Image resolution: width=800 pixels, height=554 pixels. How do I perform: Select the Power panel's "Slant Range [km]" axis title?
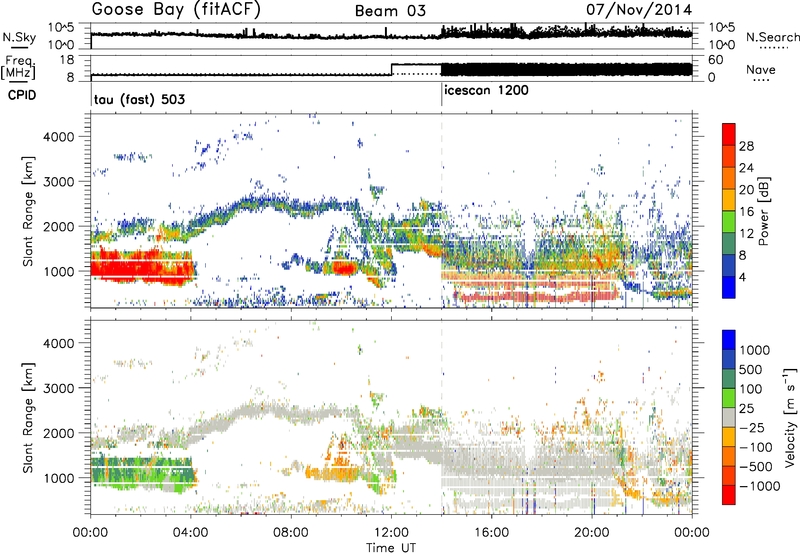click(28, 211)
